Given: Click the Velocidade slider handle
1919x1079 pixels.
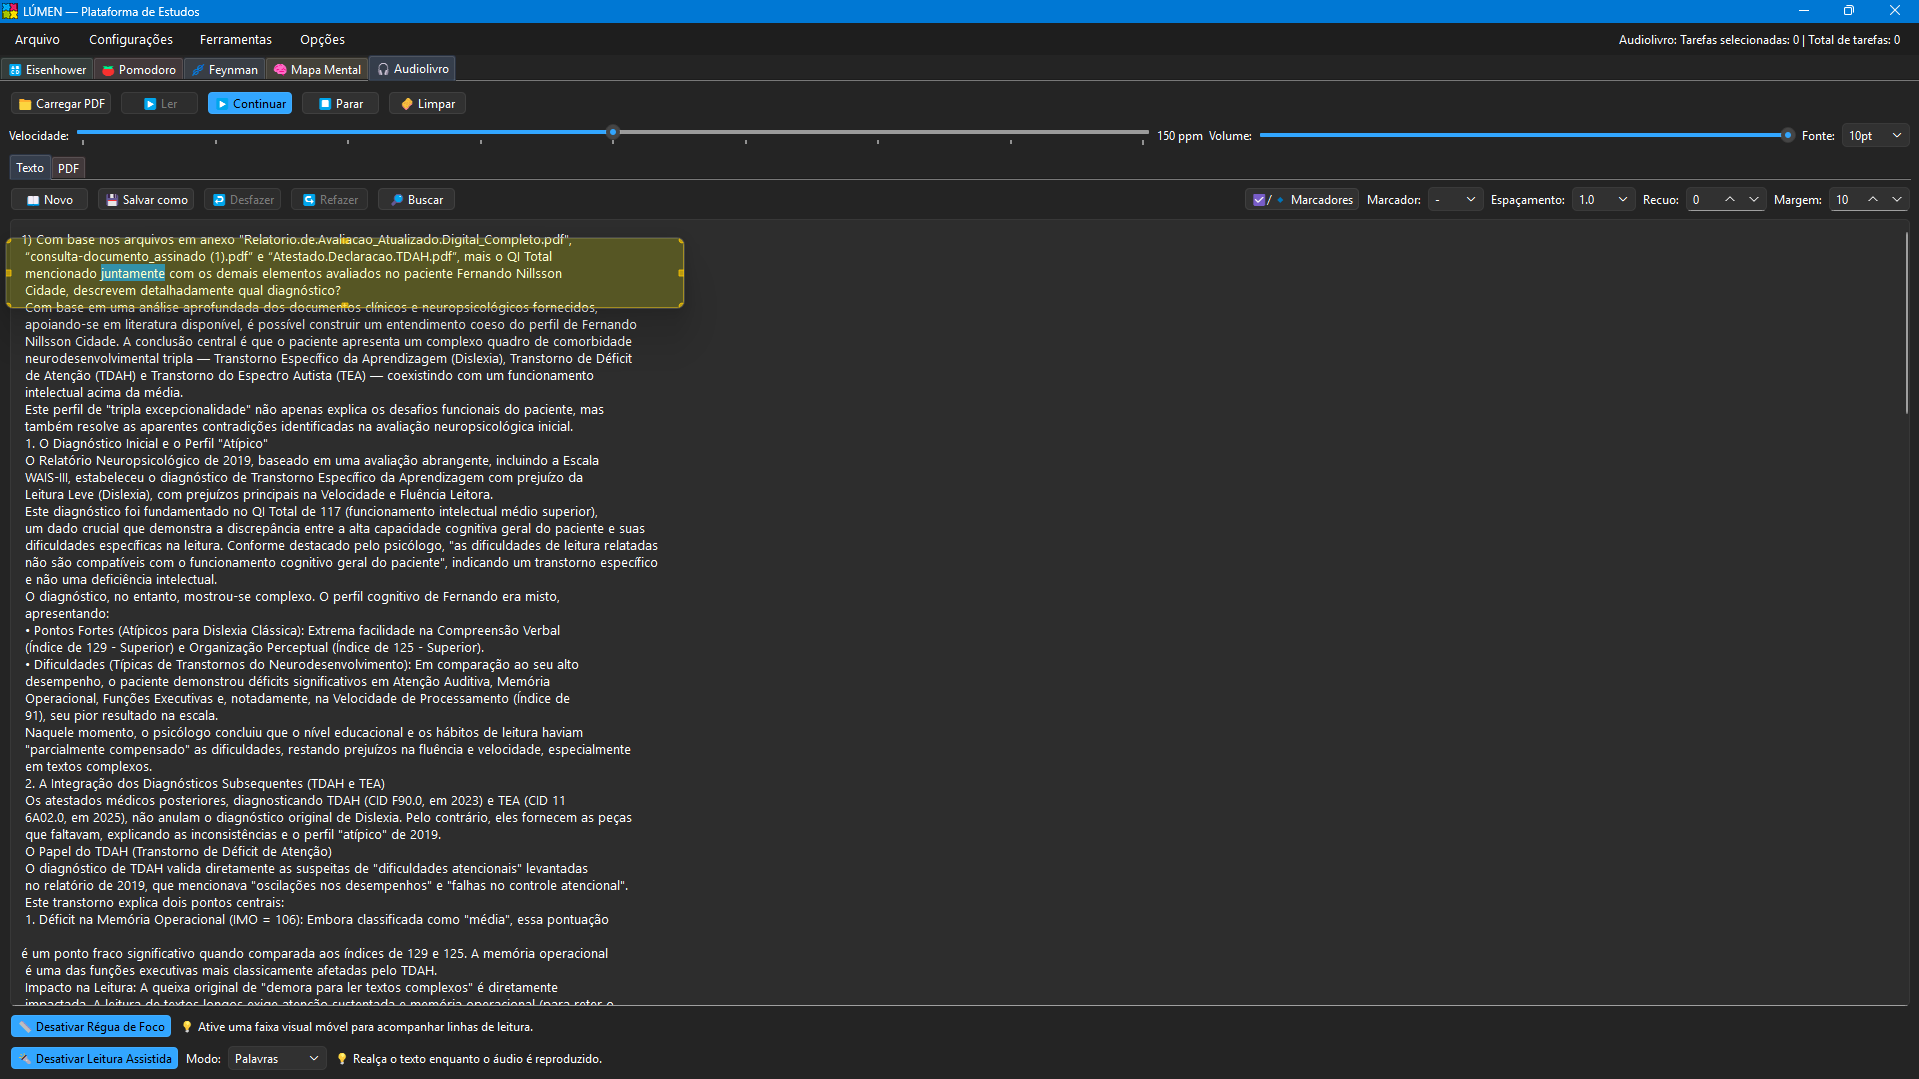Looking at the screenshot, I should (613, 132).
